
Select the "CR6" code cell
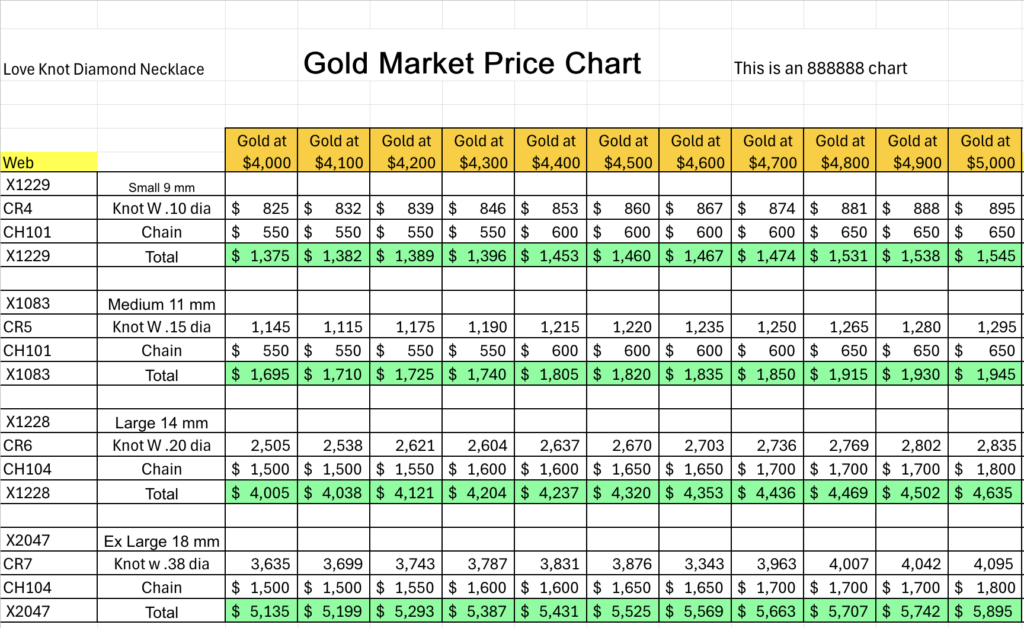[x=49, y=445]
